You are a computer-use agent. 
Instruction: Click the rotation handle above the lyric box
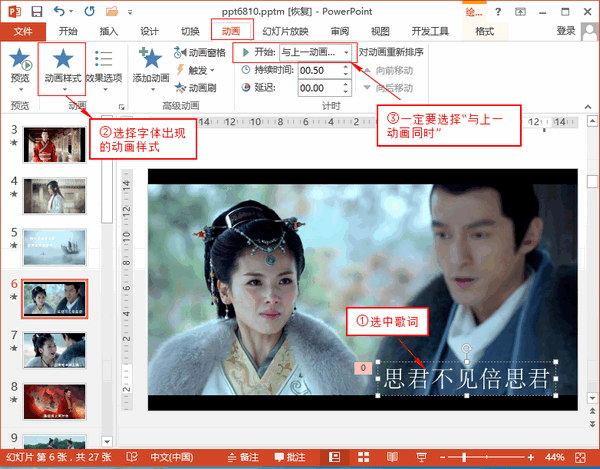(466, 348)
